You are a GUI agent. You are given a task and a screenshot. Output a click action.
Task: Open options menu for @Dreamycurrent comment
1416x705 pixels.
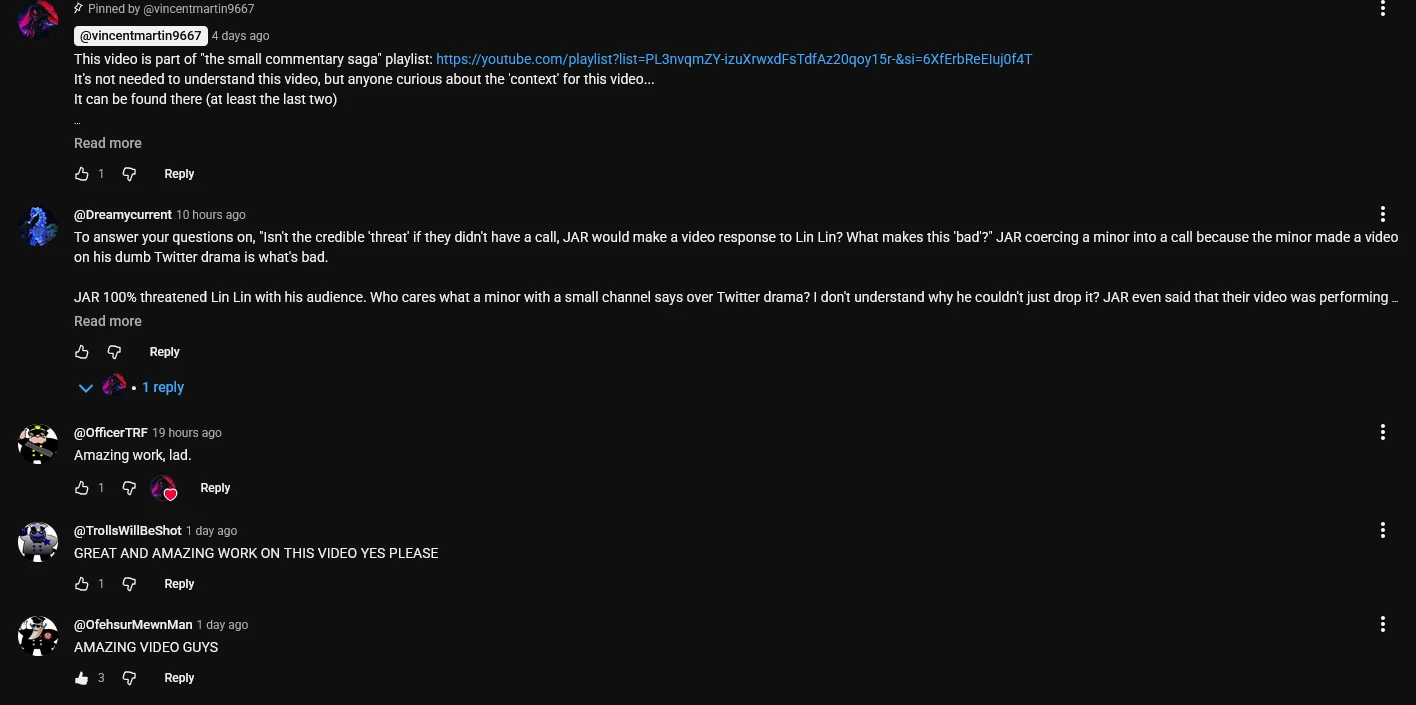tap(1383, 214)
